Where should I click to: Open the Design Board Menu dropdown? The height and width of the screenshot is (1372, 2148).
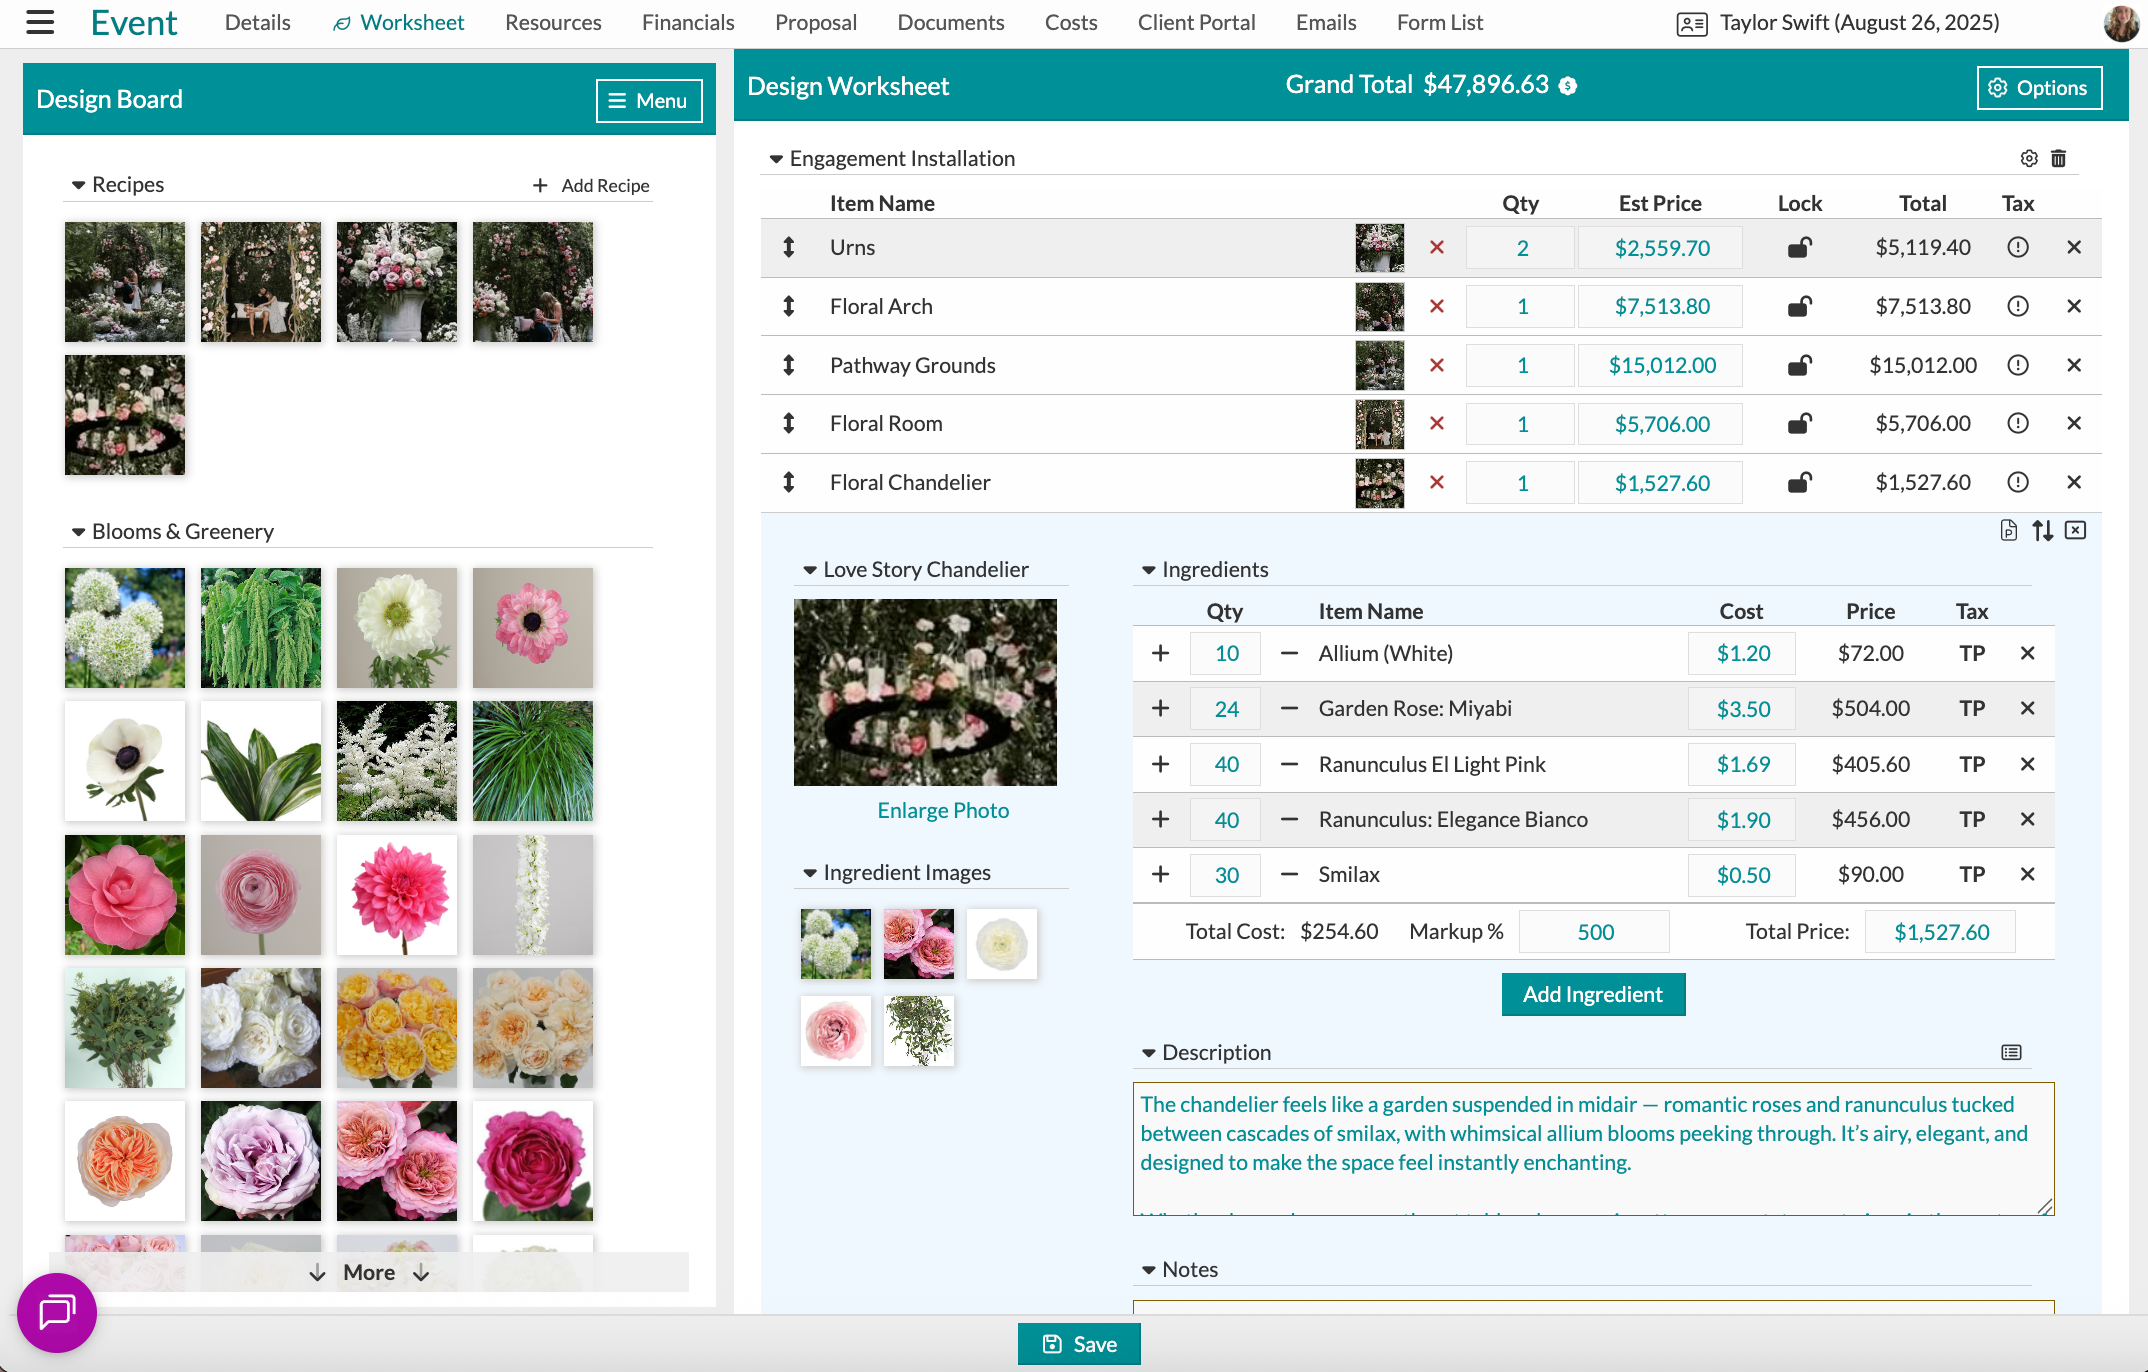pos(649,100)
